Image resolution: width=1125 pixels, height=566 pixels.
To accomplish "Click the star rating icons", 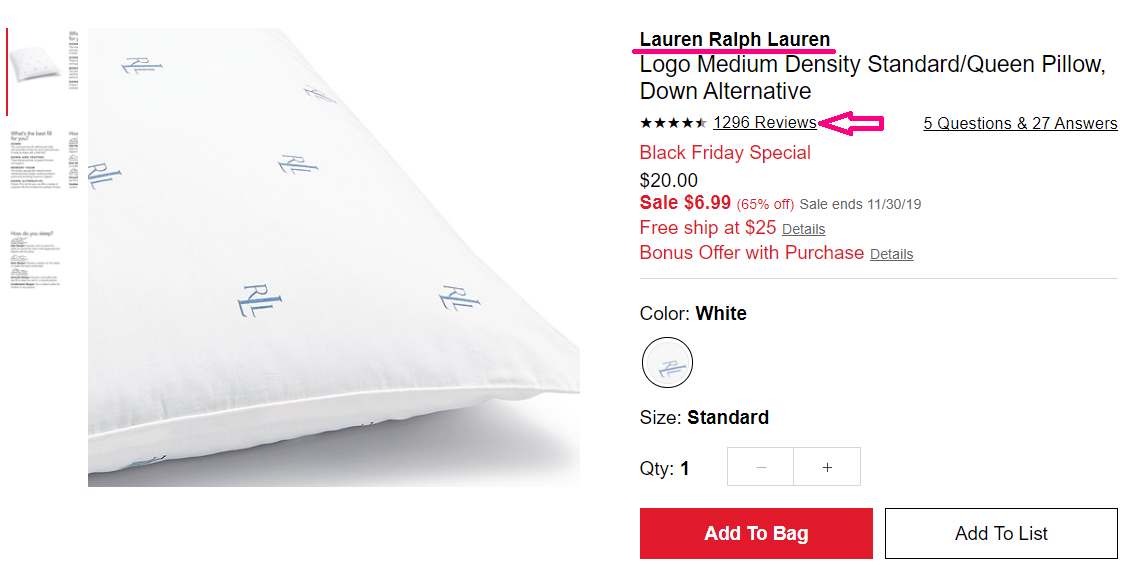I will tap(673, 123).
